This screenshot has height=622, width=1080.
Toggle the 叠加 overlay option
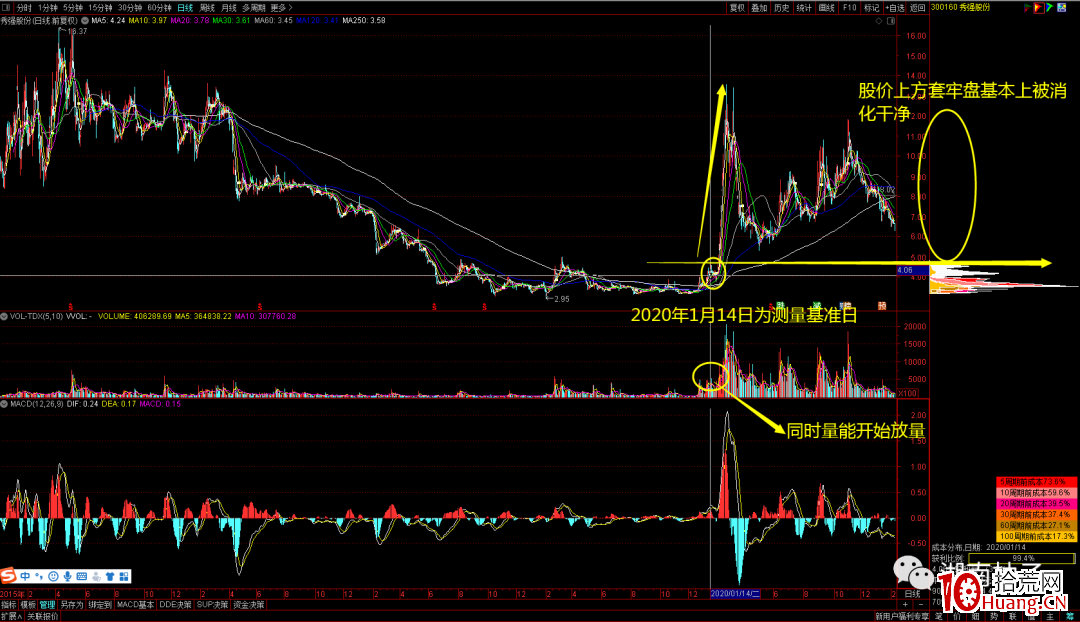pyautogui.click(x=760, y=7)
